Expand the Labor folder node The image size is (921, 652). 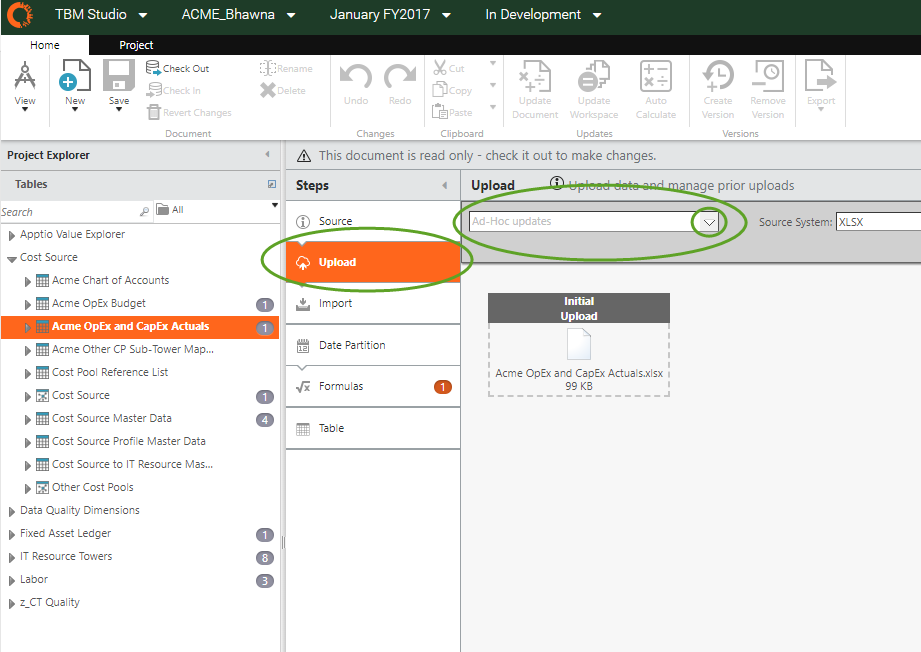pyautogui.click(x=12, y=581)
